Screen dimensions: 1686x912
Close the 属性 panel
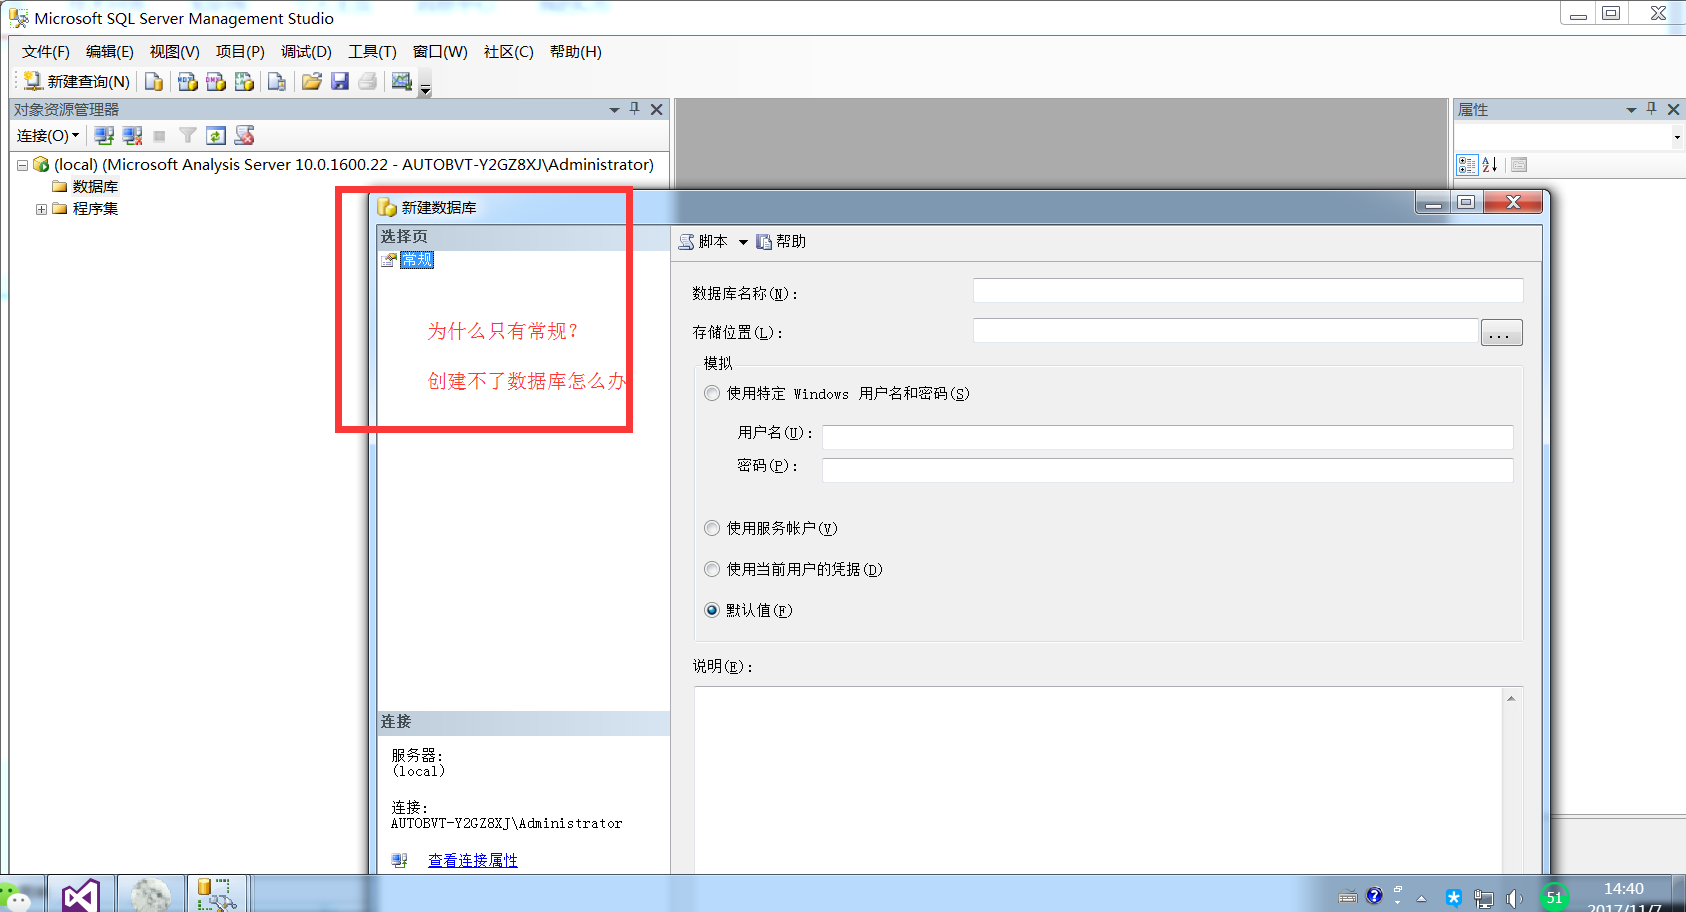(x=1673, y=109)
